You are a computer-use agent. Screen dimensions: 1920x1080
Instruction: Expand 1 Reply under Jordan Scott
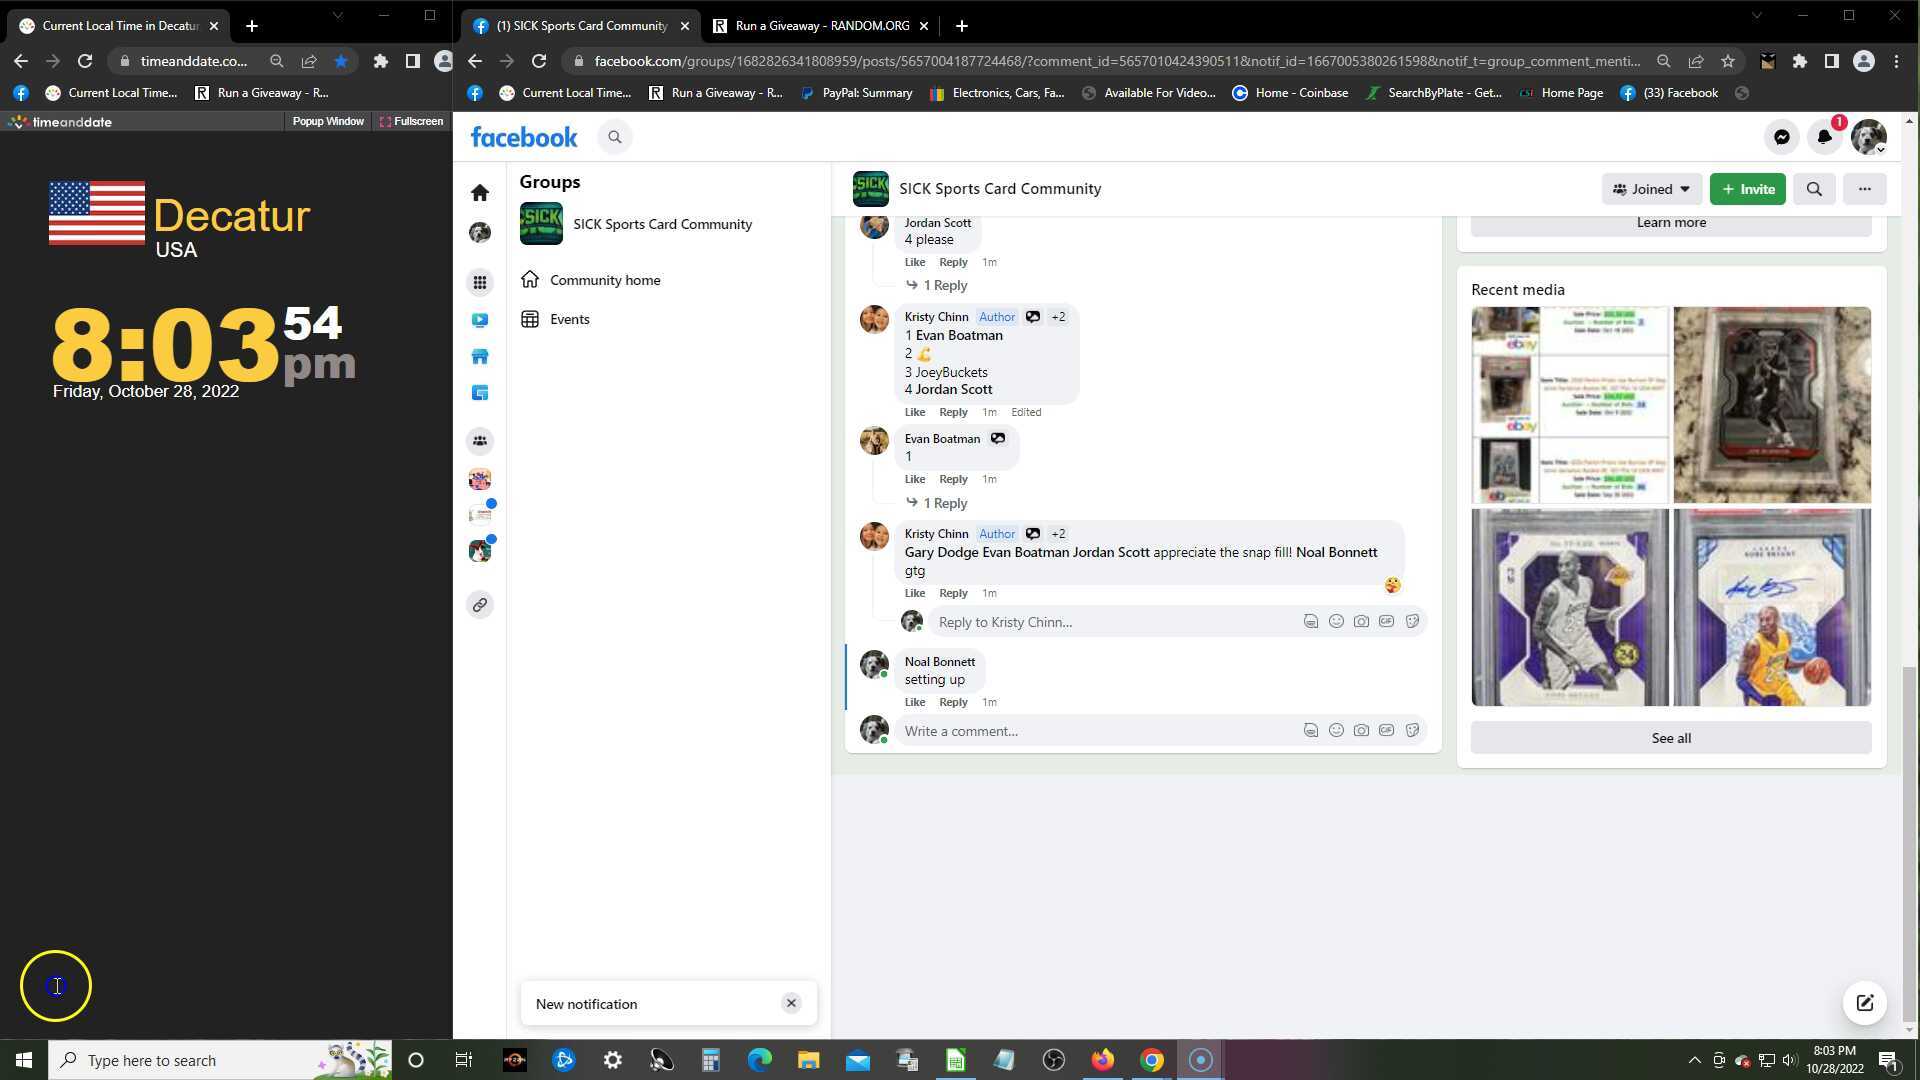point(944,285)
